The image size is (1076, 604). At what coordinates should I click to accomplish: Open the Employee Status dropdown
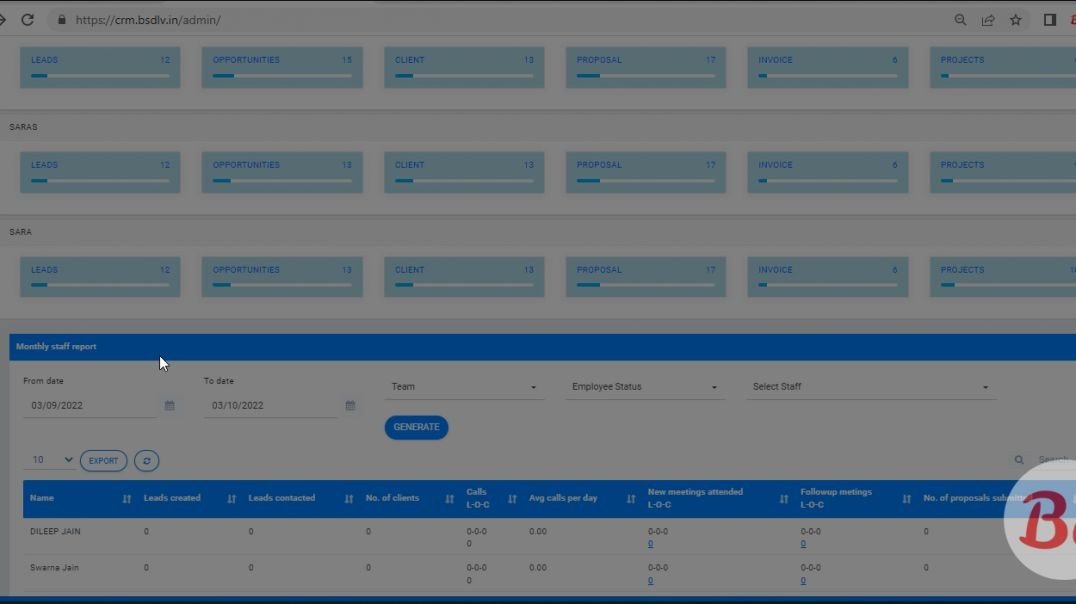click(x=645, y=386)
